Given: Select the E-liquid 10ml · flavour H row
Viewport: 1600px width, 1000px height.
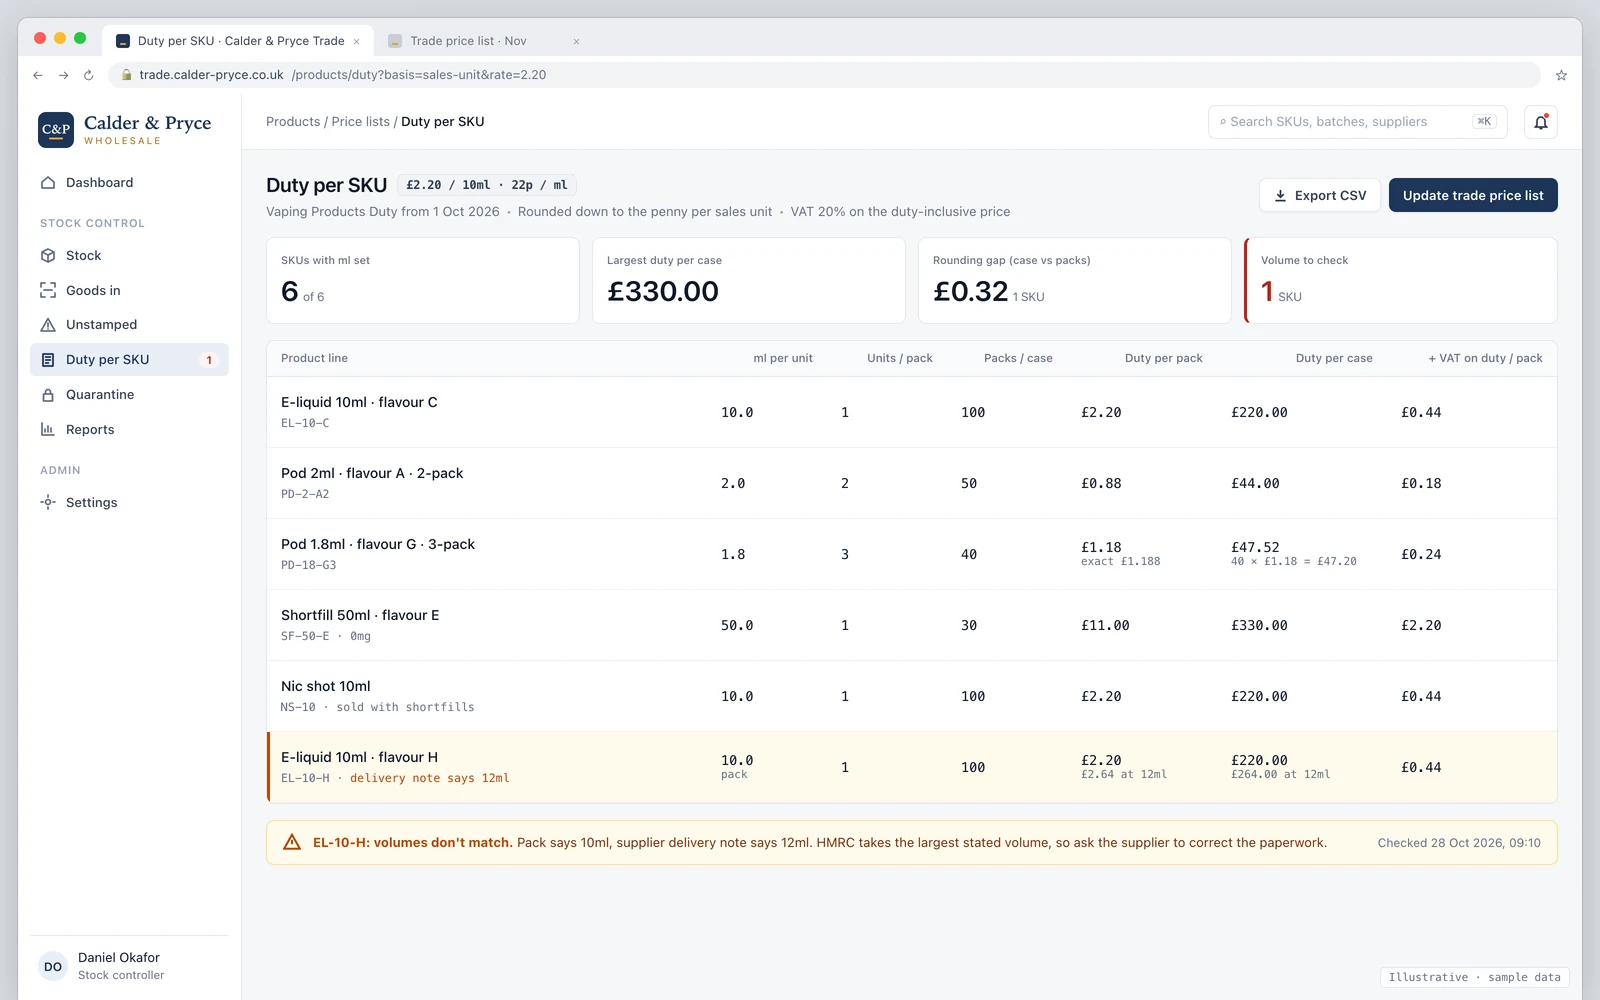Looking at the screenshot, I should pyautogui.click(x=912, y=767).
